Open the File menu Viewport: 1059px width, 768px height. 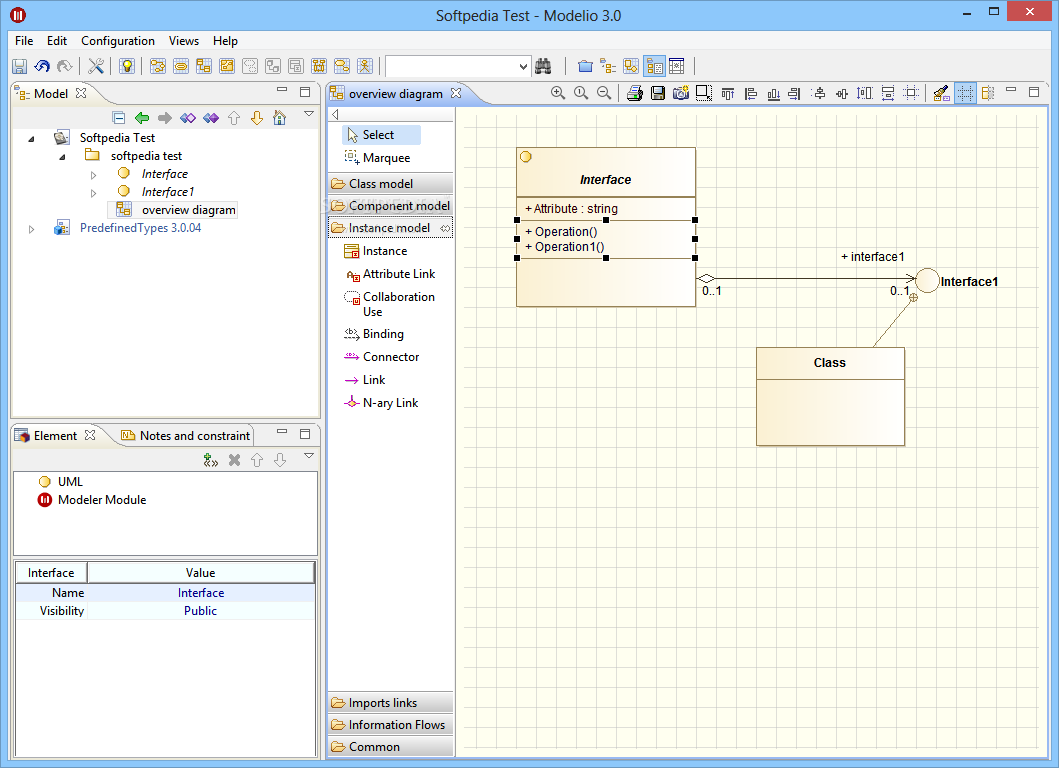click(x=24, y=41)
